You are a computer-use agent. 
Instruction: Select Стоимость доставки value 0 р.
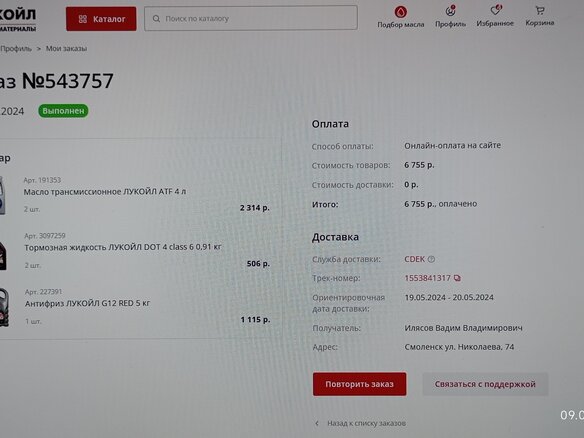click(x=411, y=184)
